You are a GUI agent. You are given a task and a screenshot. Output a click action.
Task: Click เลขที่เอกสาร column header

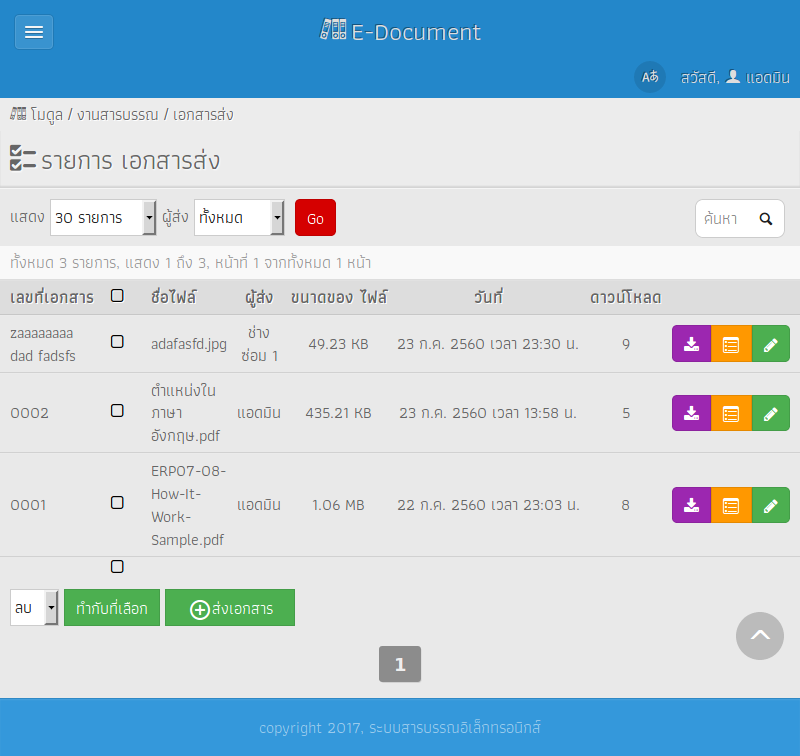(x=52, y=297)
